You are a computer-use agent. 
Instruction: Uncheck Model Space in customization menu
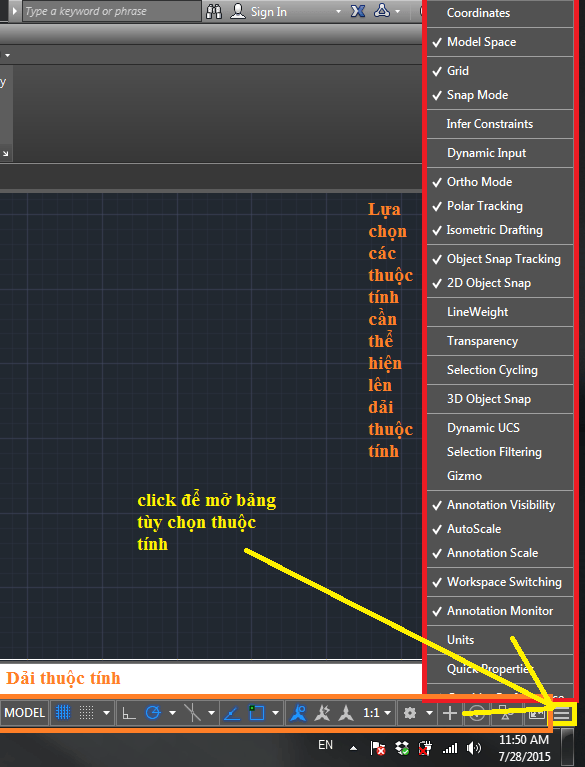pyautogui.click(x=500, y=42)
